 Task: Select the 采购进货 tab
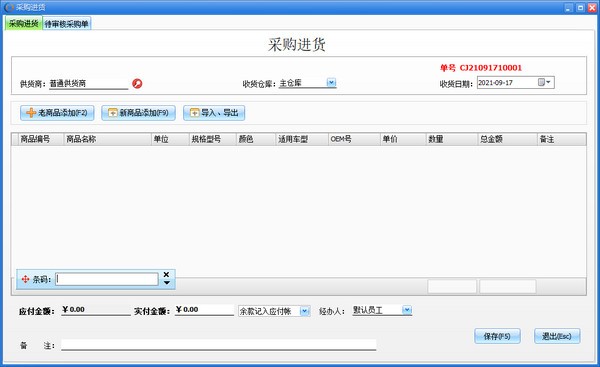23,23
